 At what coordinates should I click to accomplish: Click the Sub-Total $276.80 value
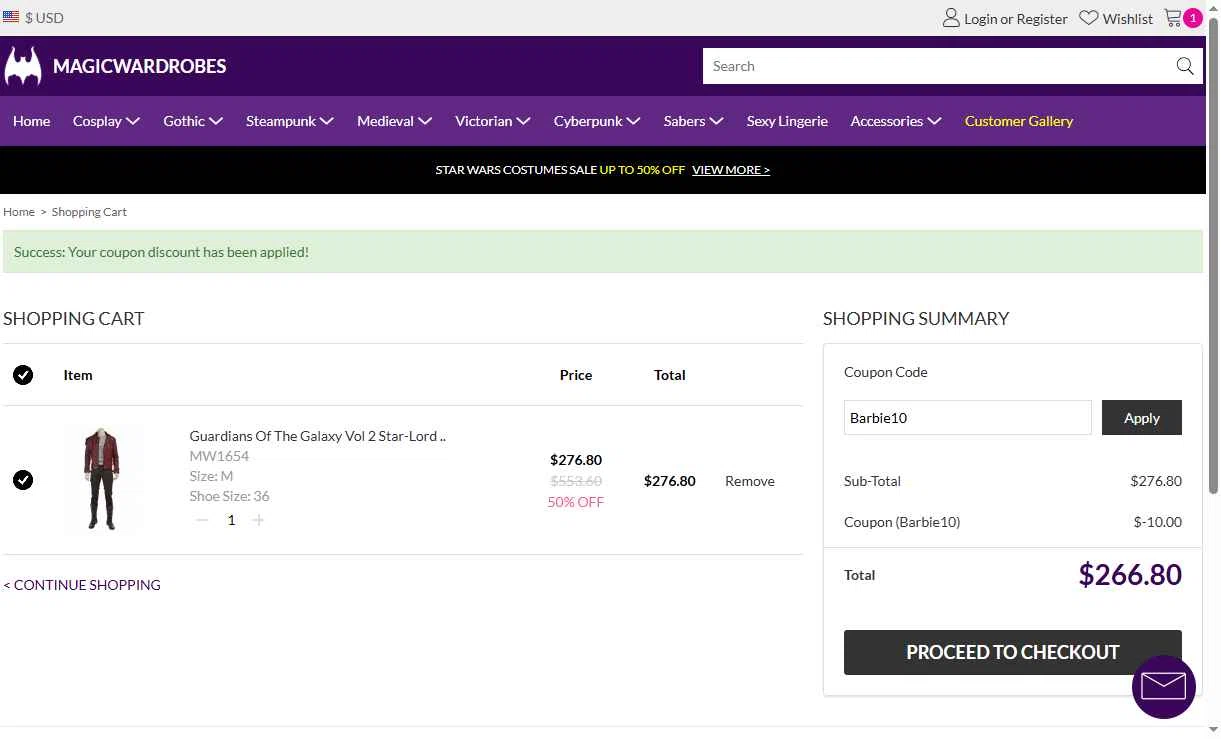[x=1156, y=481]
